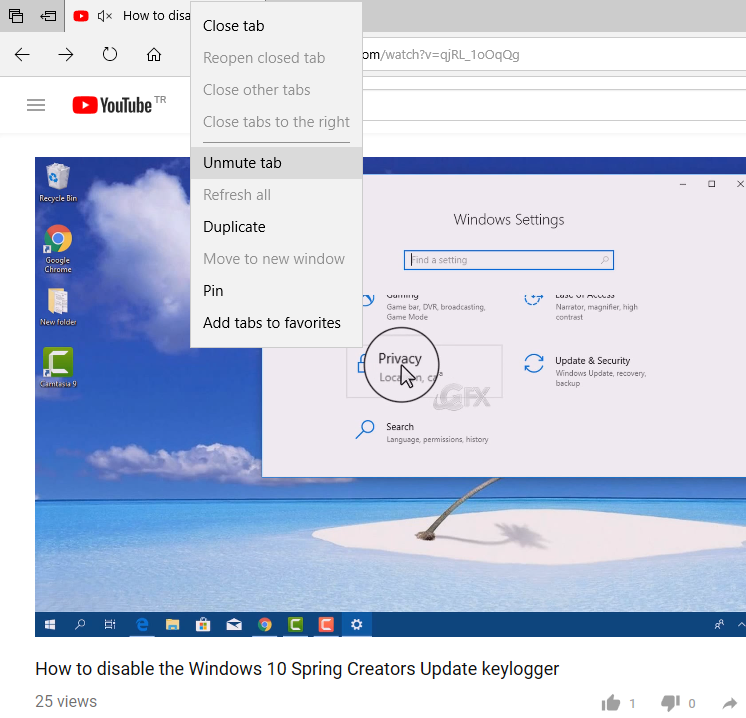Click the YouTube search box

pos(554,105)
